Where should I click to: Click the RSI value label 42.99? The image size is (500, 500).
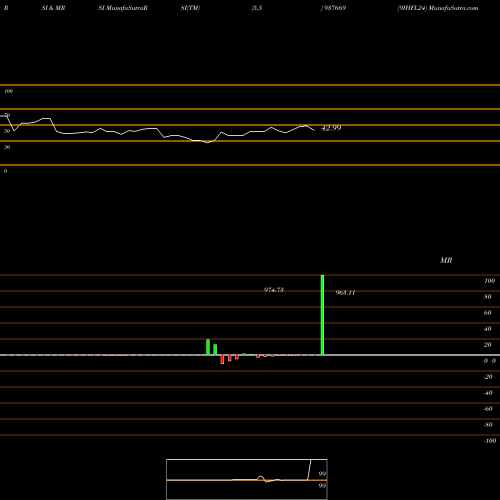(331, 128)
